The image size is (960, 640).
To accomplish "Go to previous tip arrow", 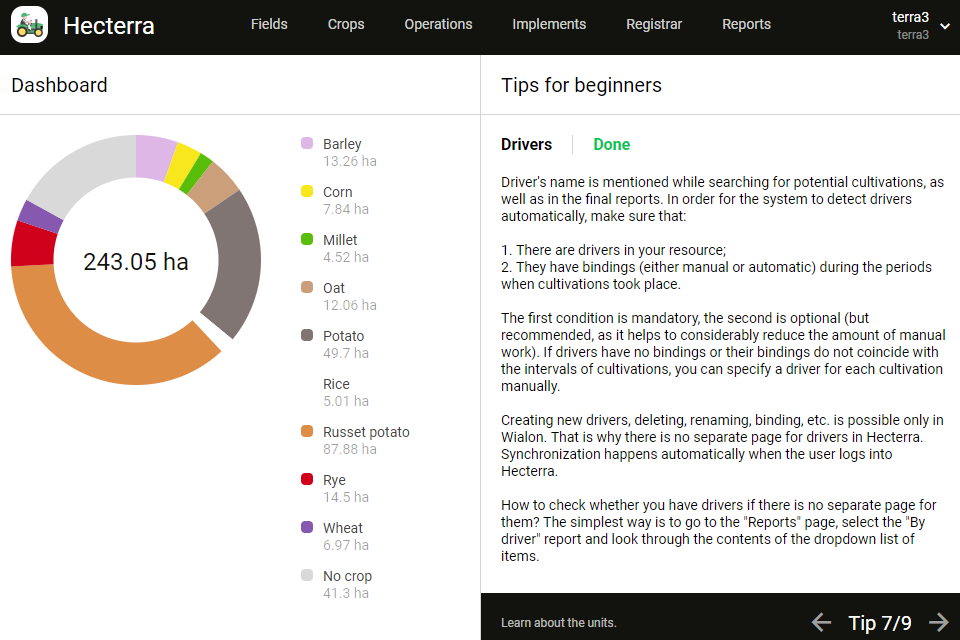I will [821, 623].
